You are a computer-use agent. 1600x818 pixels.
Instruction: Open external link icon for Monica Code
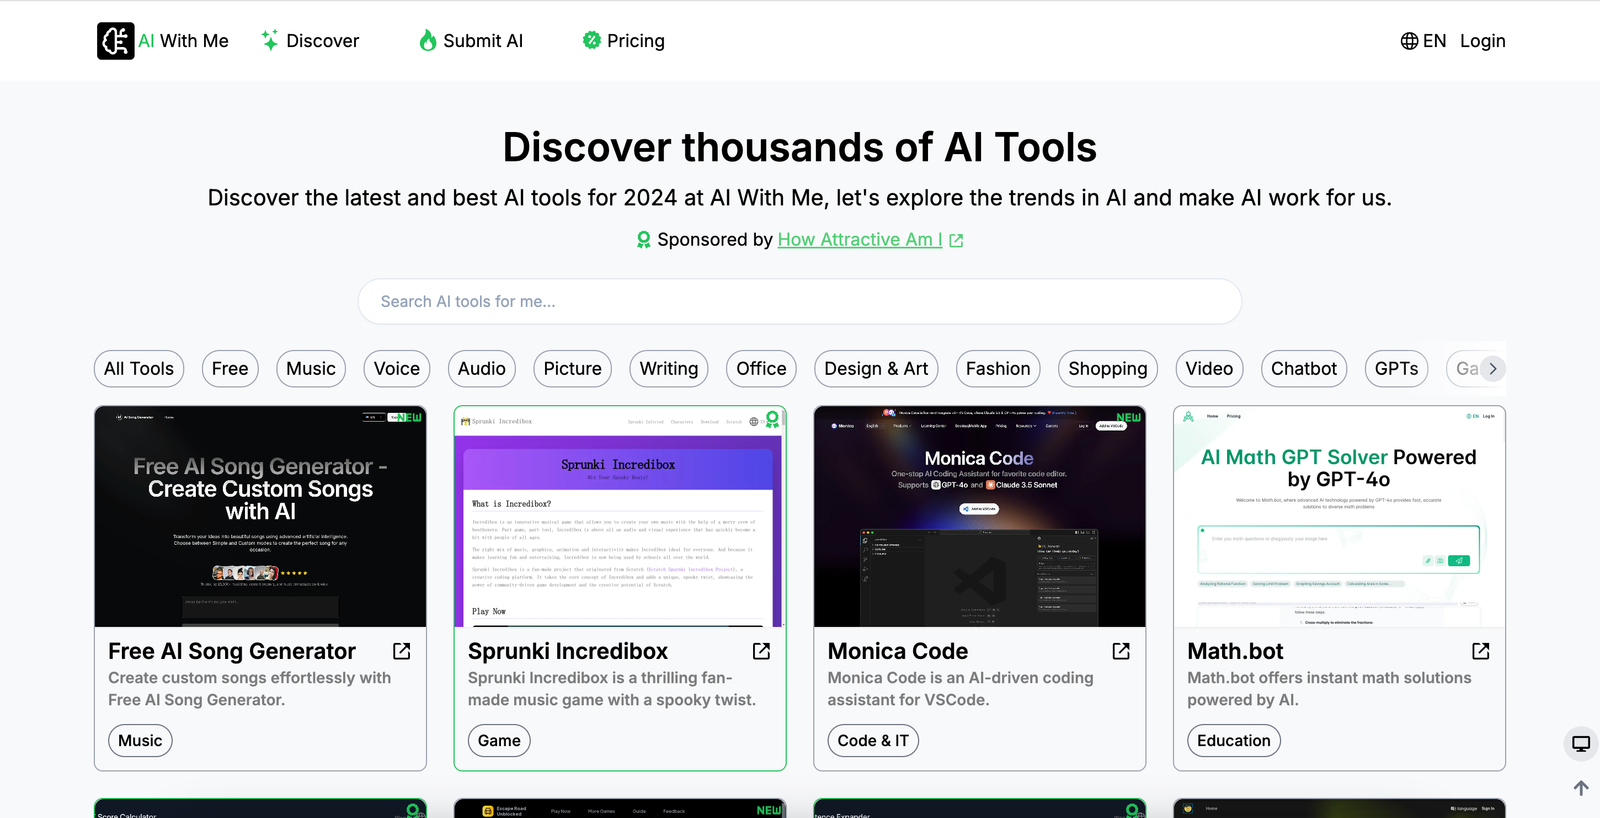pyautogui.click(x=1121, y=651)
